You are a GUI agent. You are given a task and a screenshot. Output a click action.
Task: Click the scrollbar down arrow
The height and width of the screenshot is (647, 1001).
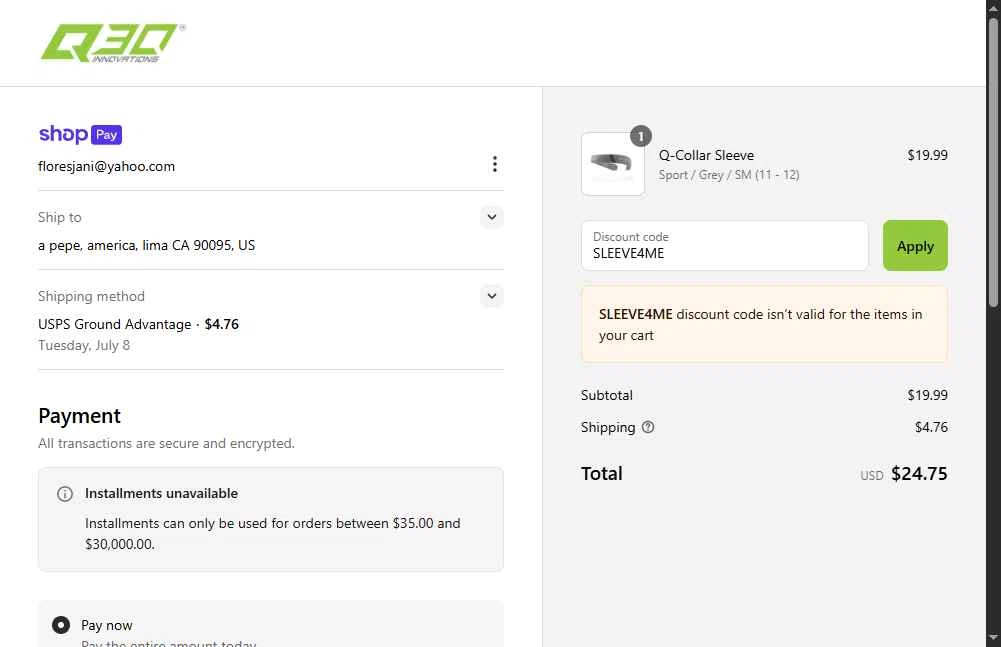point(993,638)
